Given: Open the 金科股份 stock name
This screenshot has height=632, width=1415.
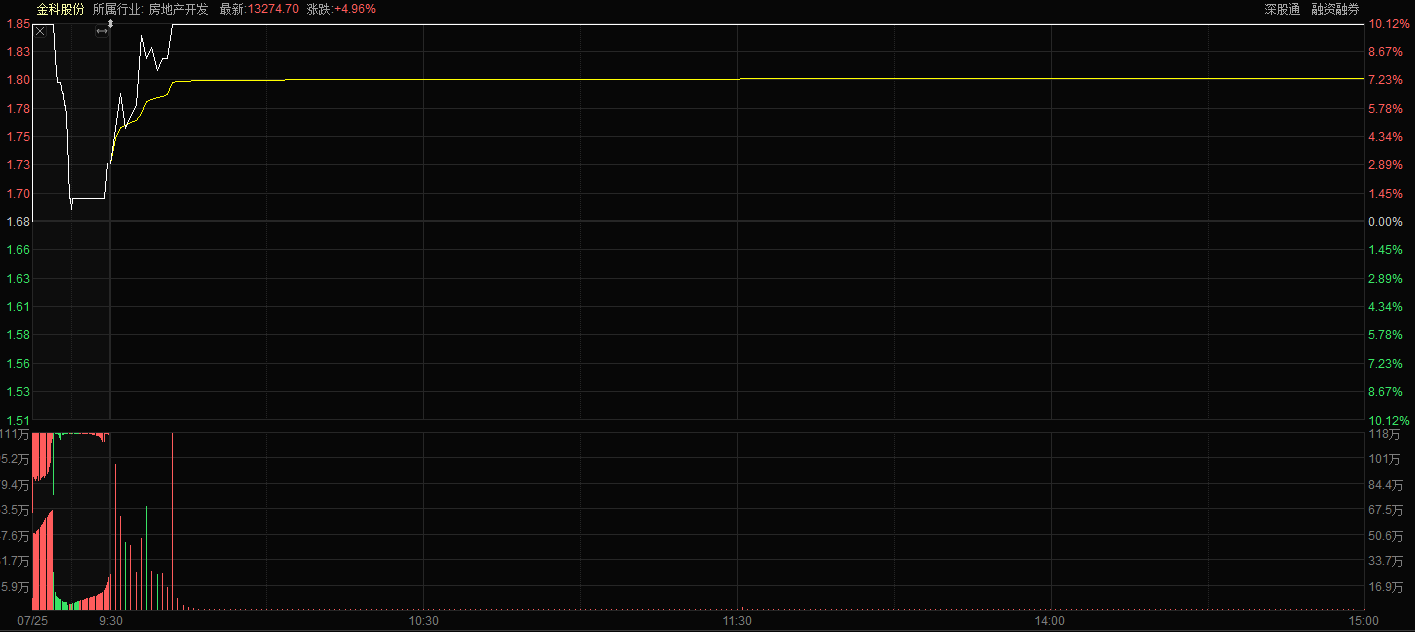Looking at the screenshot, I should coord(60,9).
